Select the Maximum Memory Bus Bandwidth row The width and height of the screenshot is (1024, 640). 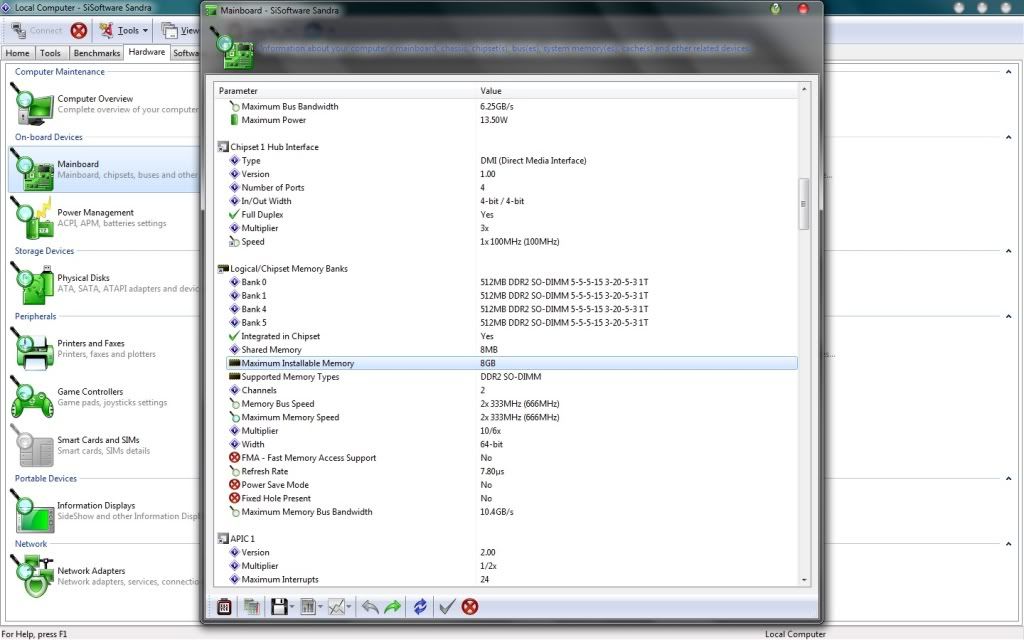[x=512, y=512]
